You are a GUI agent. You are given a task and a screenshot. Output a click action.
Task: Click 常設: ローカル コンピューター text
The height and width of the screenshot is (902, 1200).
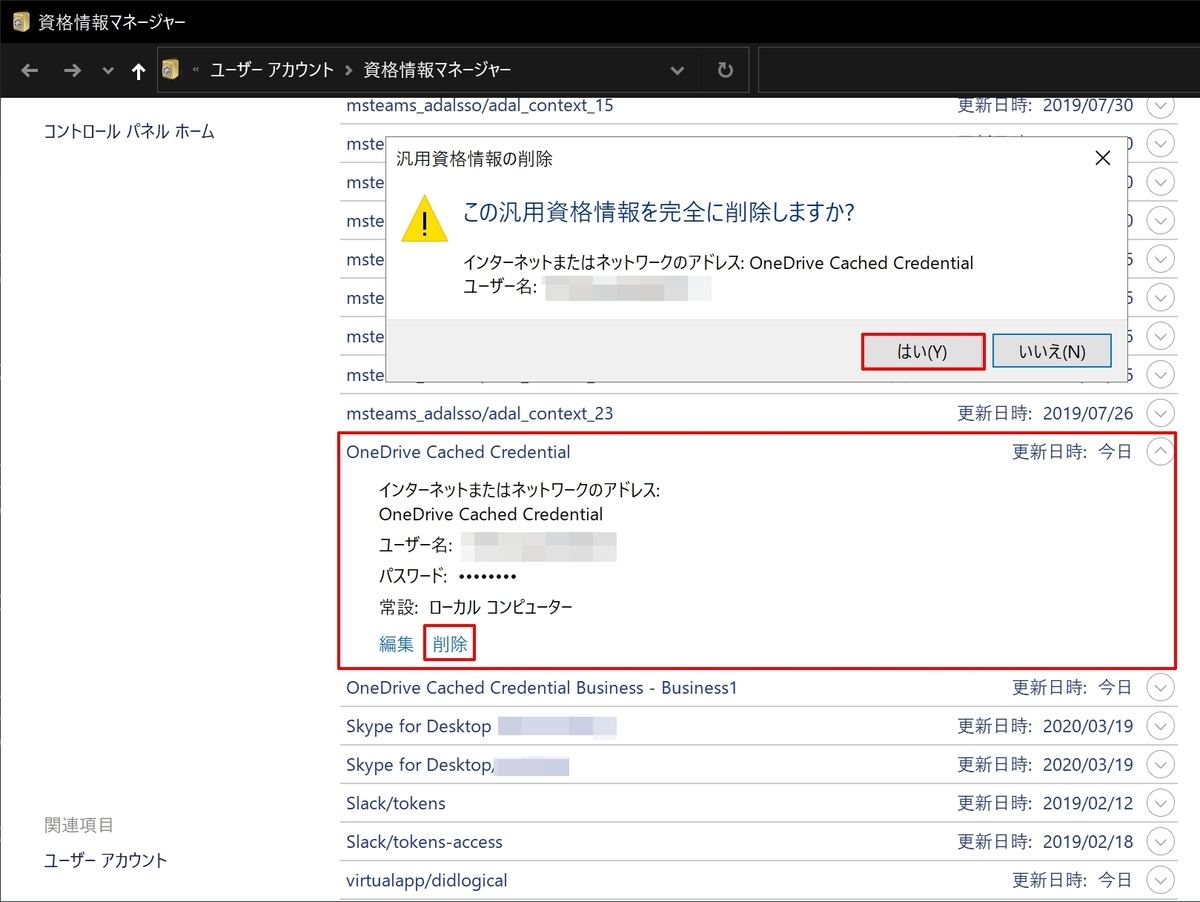tap(476, 608)
